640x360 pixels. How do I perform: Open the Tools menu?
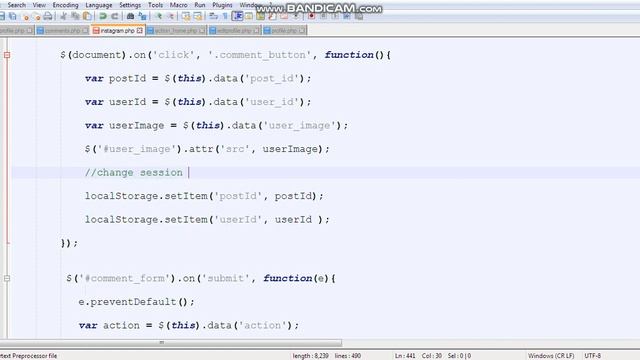(x=155, y=5)
